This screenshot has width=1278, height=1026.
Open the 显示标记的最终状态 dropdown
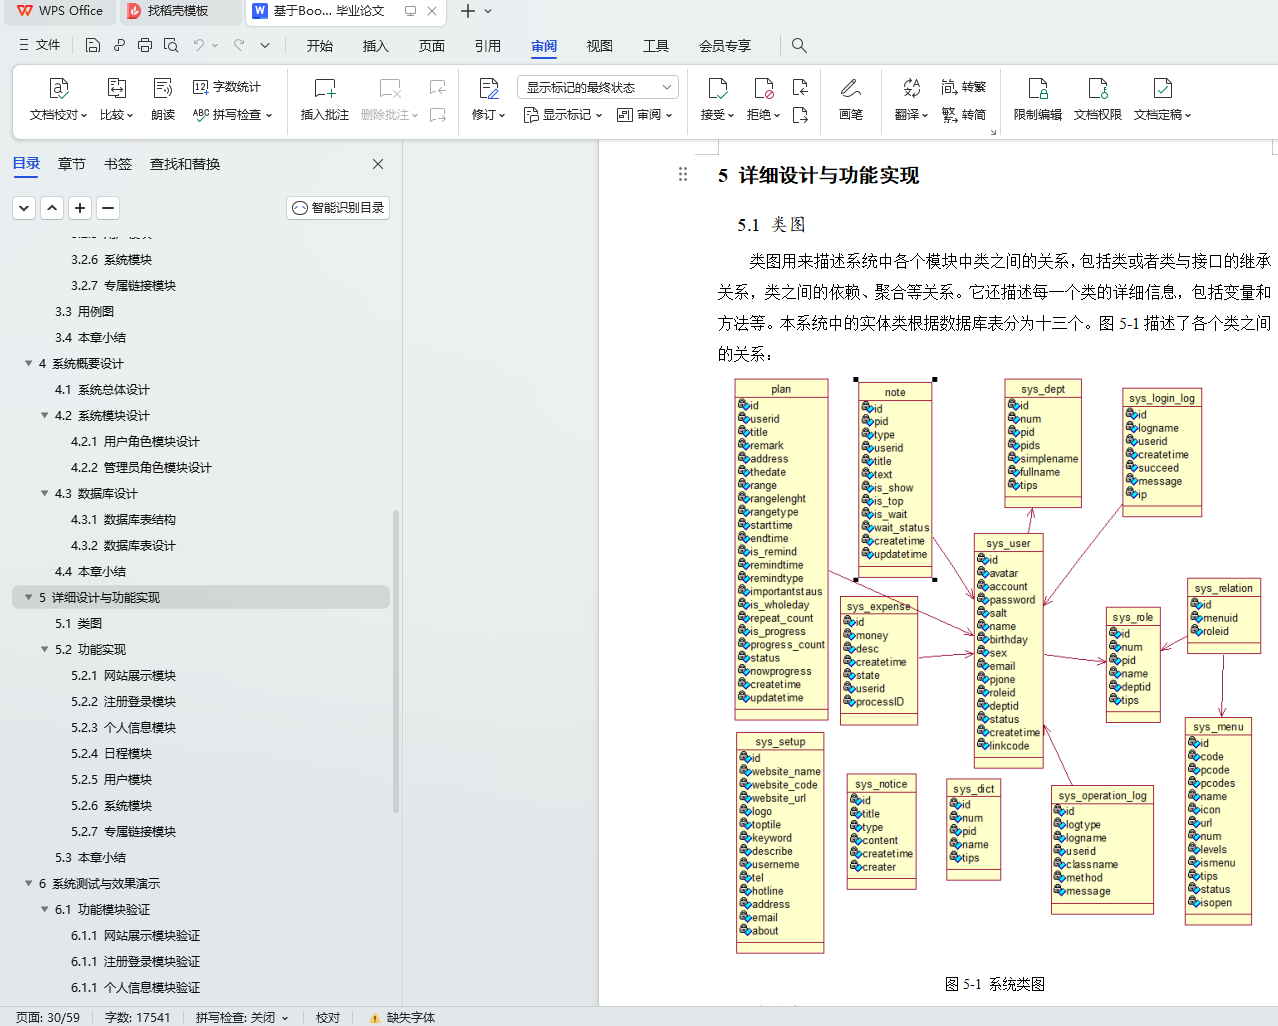[x=598, y=87]
